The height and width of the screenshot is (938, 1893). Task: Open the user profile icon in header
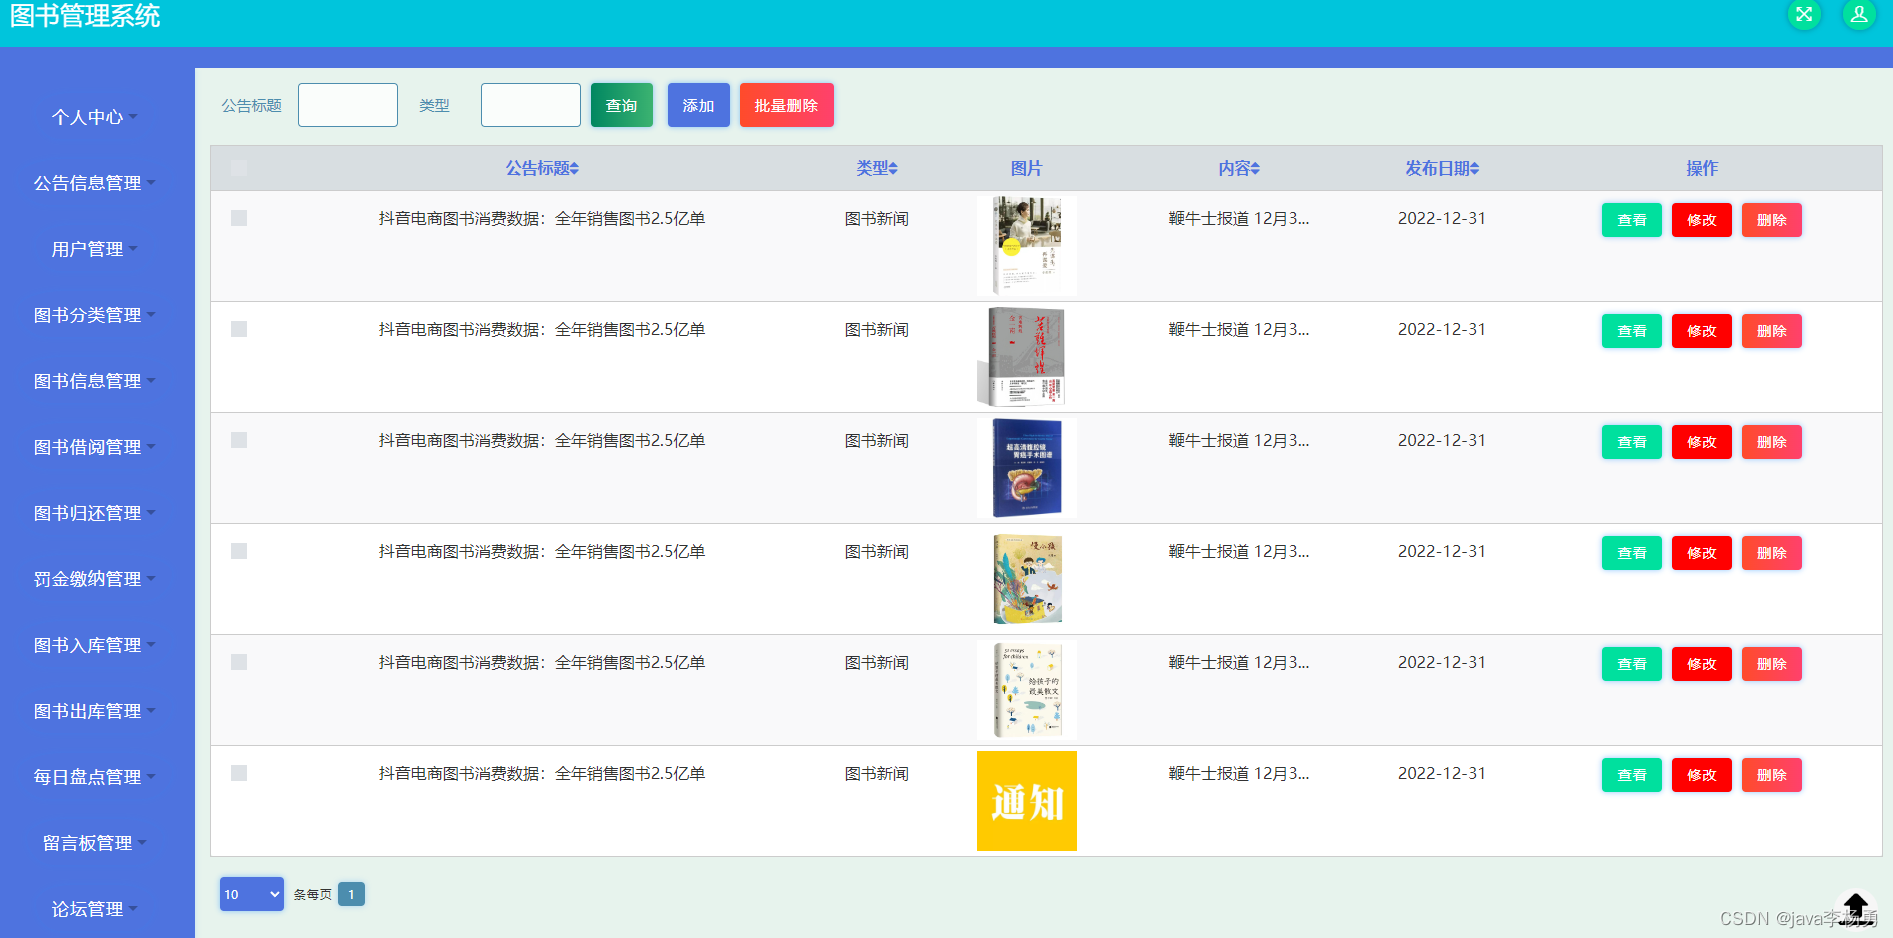1859,14
